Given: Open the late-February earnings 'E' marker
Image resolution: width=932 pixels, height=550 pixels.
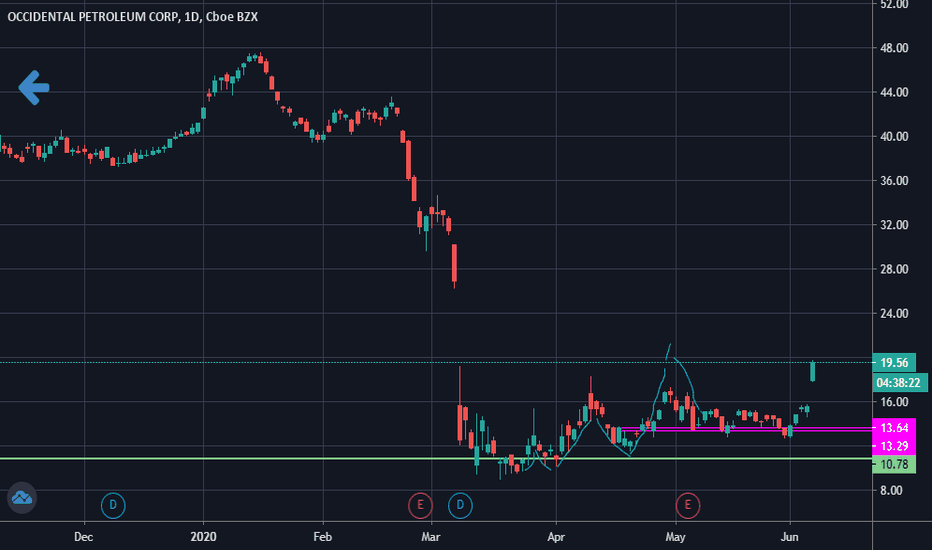Looking at the screenshot, I should point(420,505).
